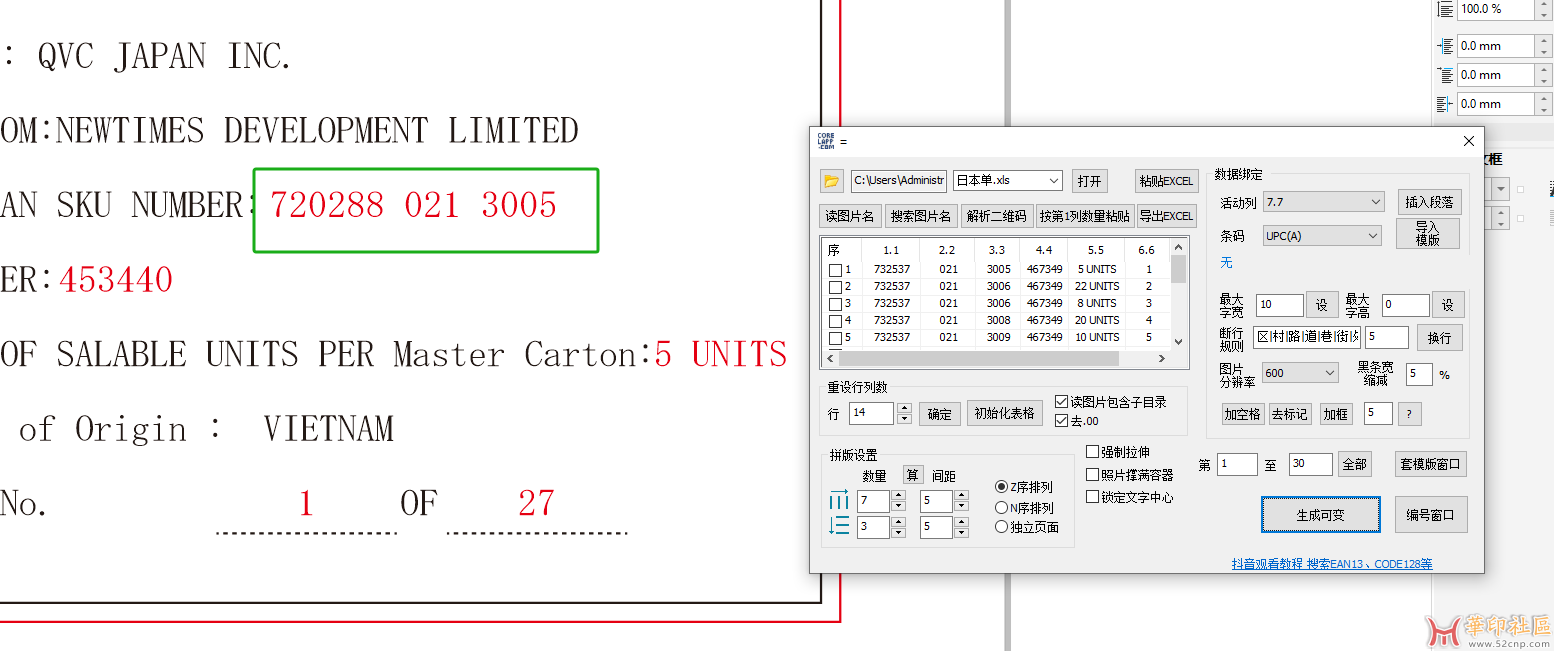Select the N序排列 radio option
The image size is (1554, 651).
(x=1001, y=508)
